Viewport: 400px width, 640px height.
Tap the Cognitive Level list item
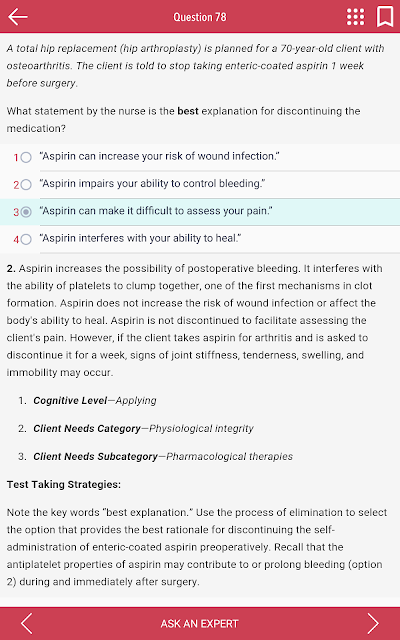click(95, 400)
